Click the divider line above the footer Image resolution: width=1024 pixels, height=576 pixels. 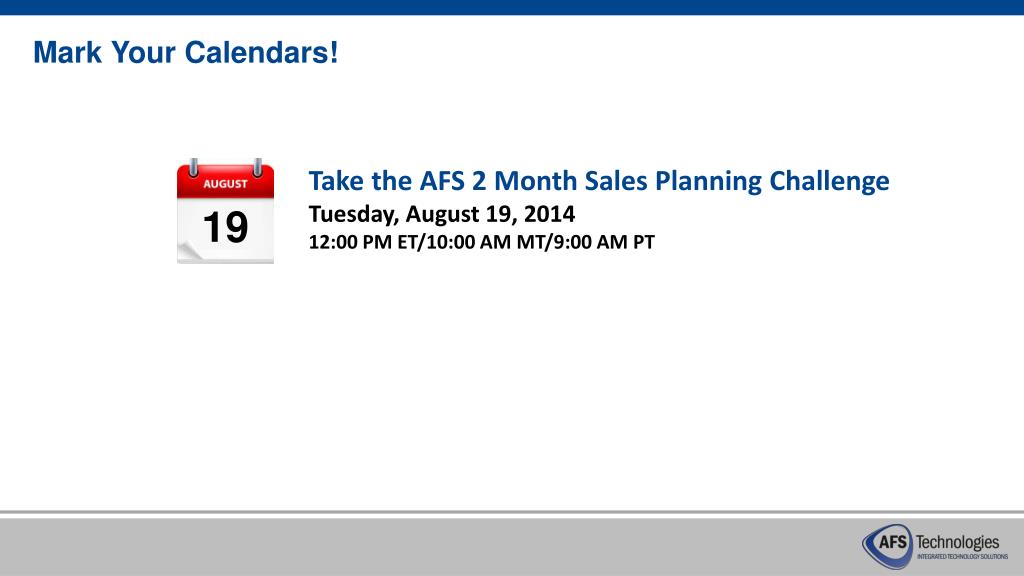point(512,513)
